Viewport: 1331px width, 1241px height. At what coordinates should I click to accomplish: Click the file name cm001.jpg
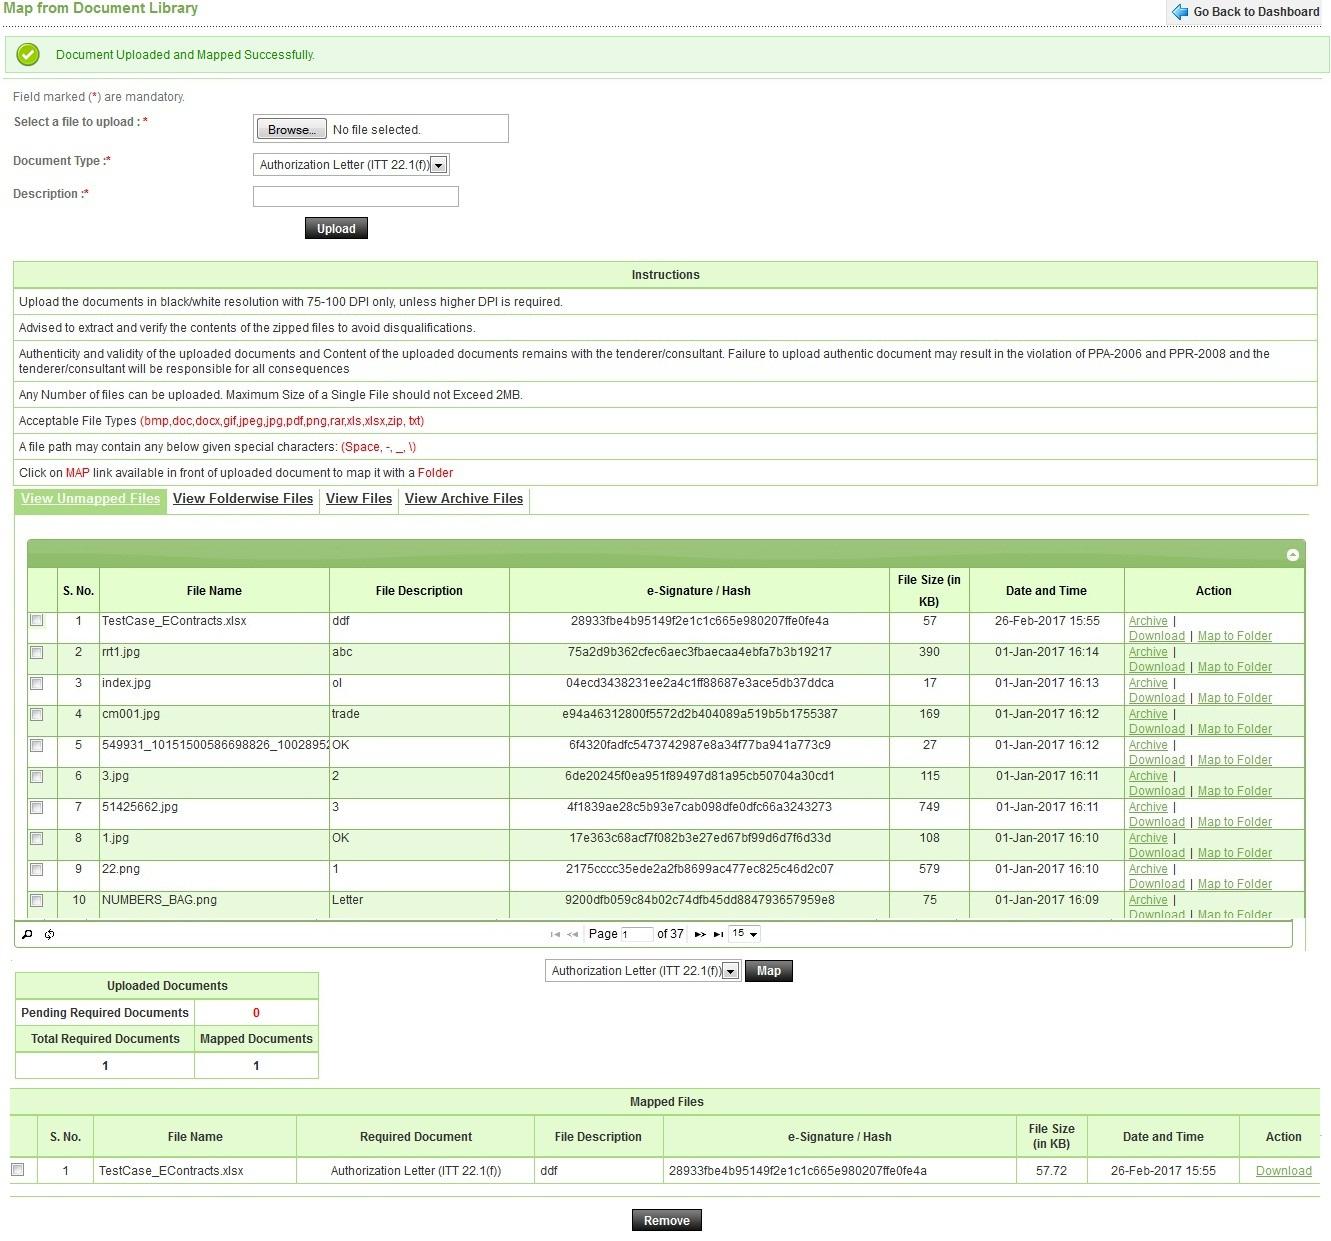pos(131,714)
